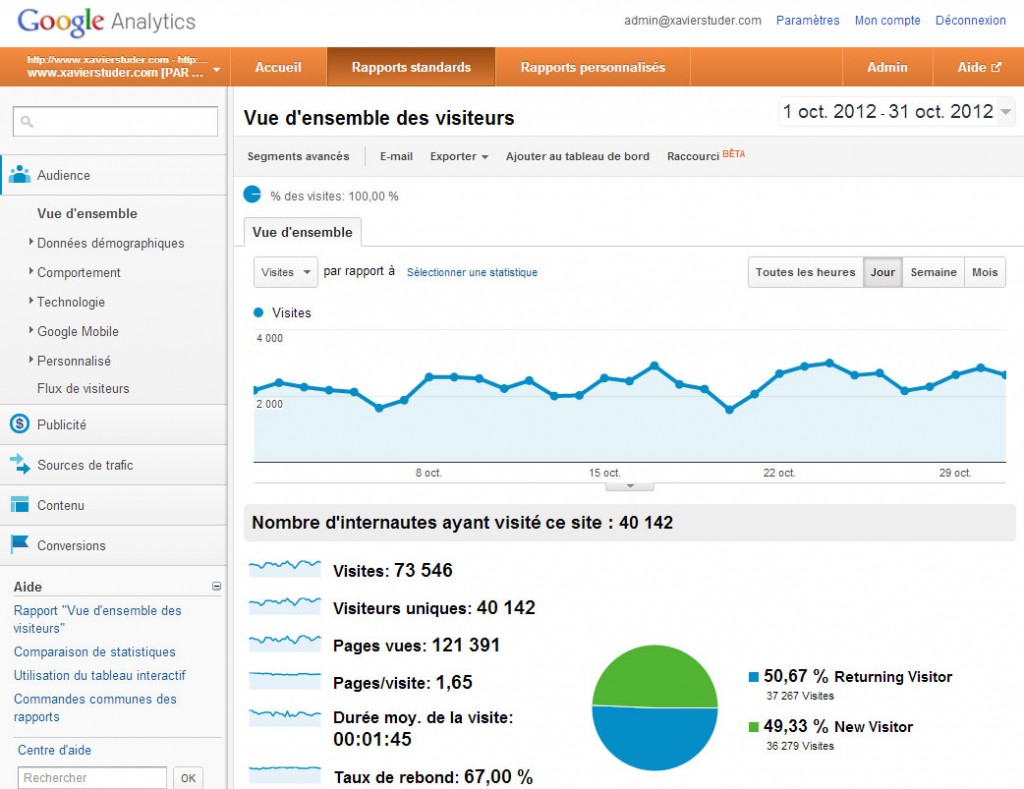Open Rapports standards tab
The image size is (1024, 789).
tap(411, 67)
